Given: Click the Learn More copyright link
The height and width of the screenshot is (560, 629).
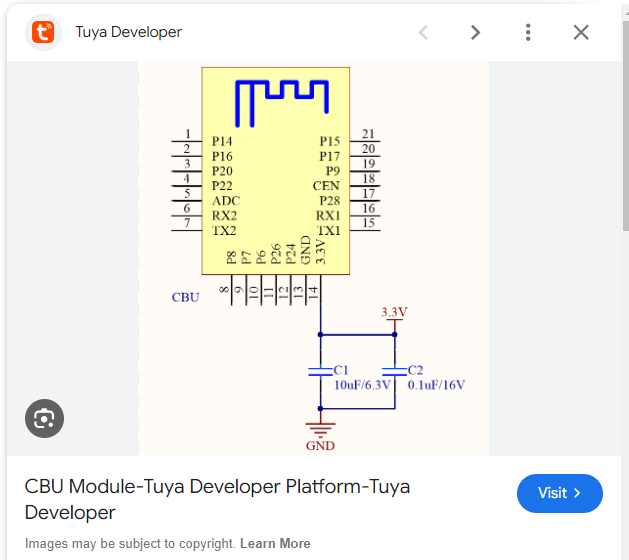Looking at the screenshot, I should [x=275, y=543].
